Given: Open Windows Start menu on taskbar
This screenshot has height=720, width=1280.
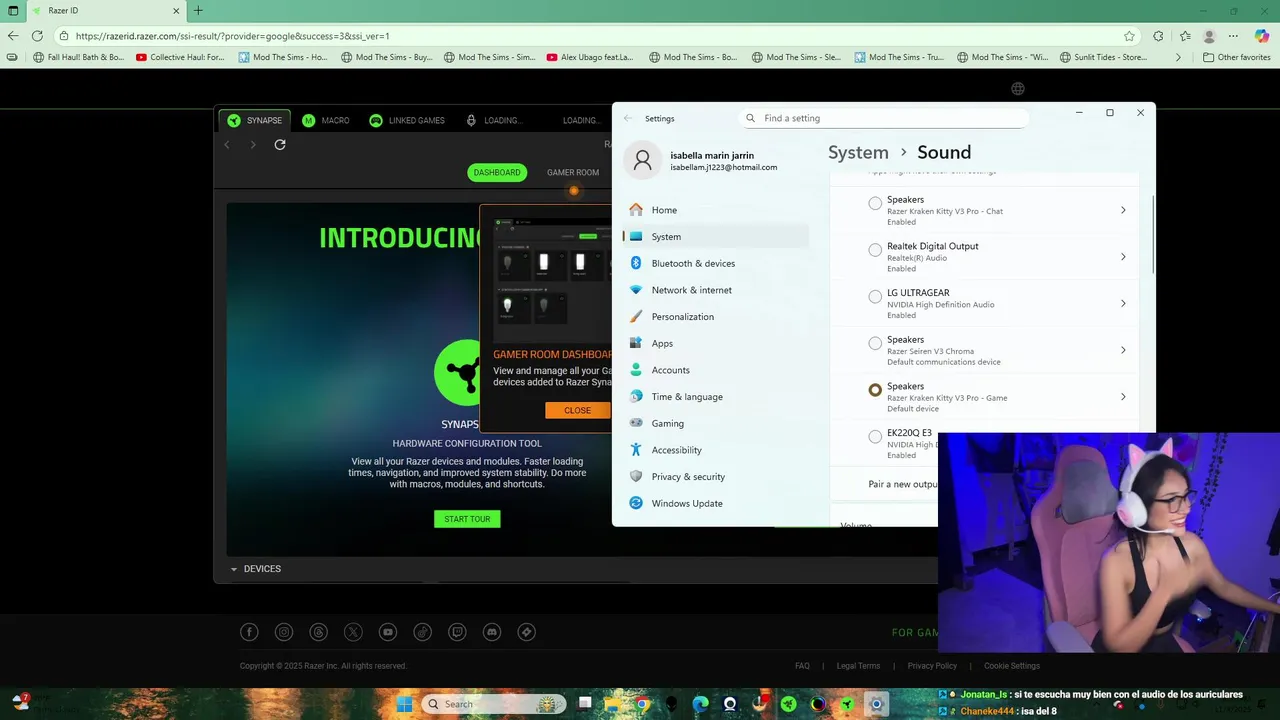Looking at the screenshot, I should 404,704.
